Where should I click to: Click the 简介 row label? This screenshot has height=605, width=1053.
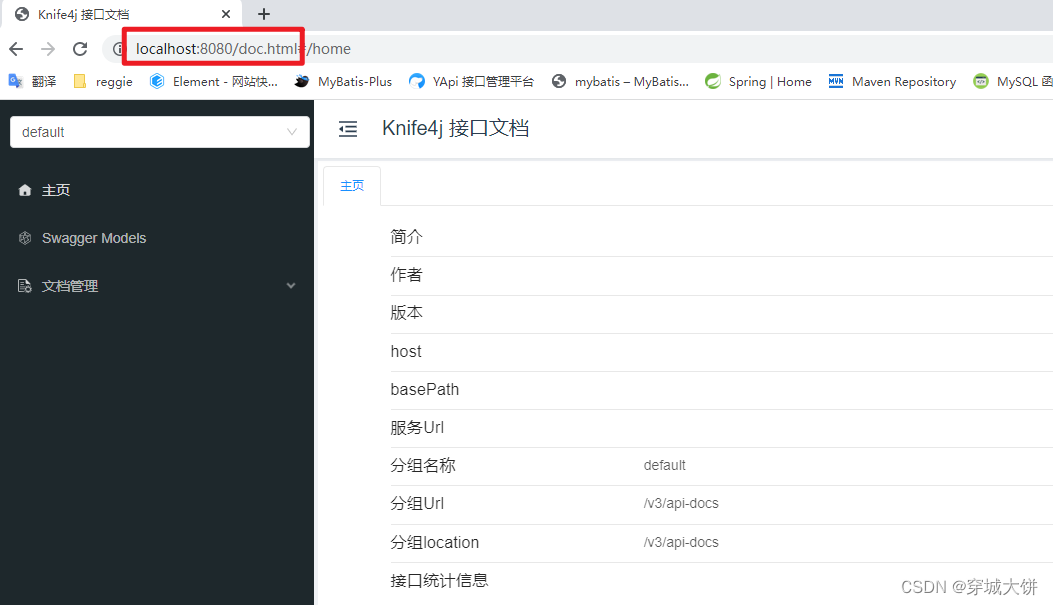(406, 237)
